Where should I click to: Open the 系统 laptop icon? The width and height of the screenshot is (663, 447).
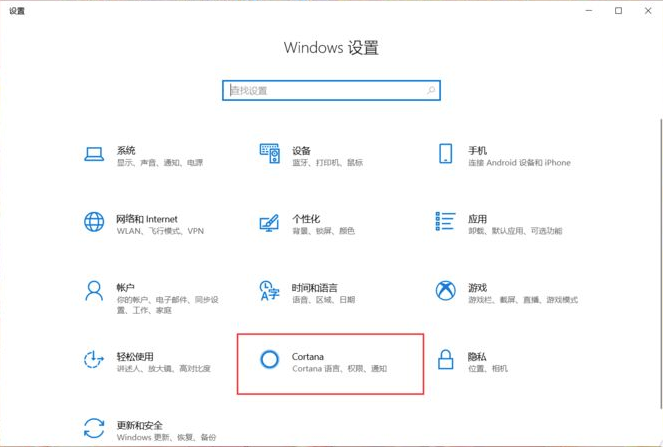94,154
